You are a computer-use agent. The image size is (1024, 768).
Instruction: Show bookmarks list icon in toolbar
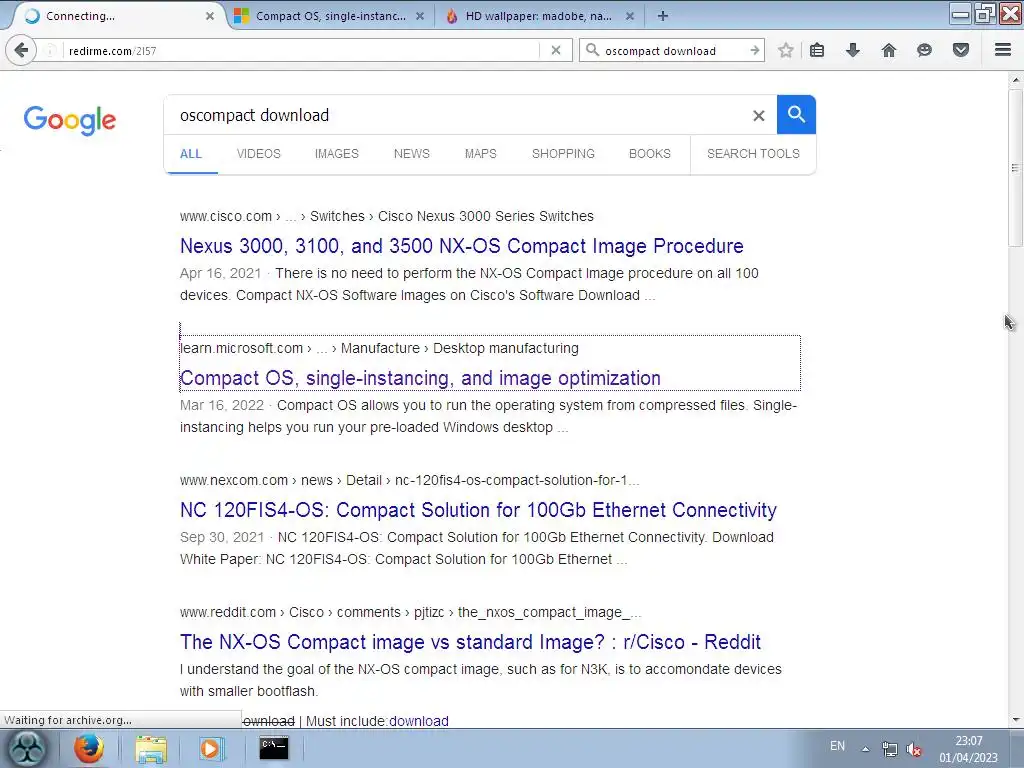(817, 50)
